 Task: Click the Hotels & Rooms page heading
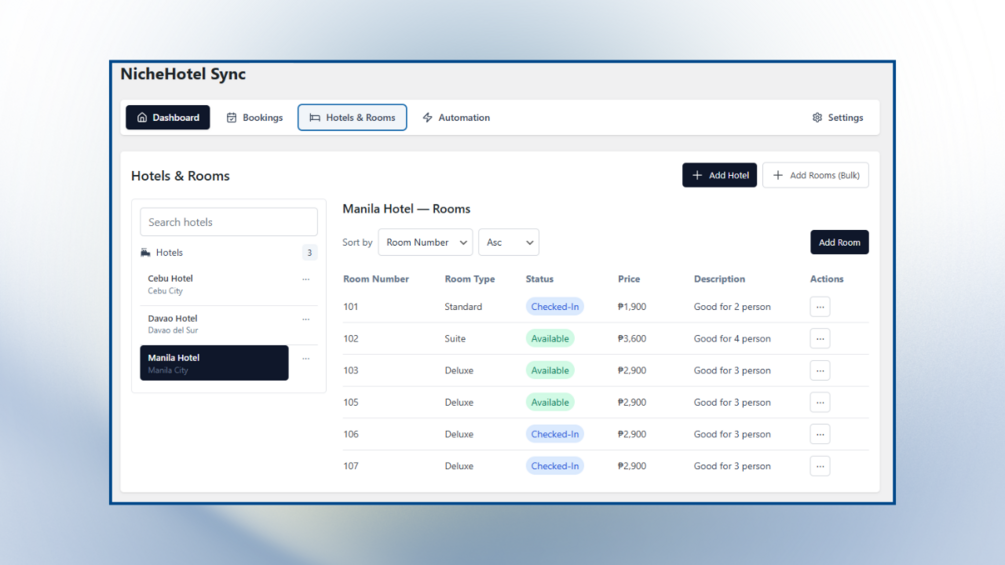click(x=180, y=176)
